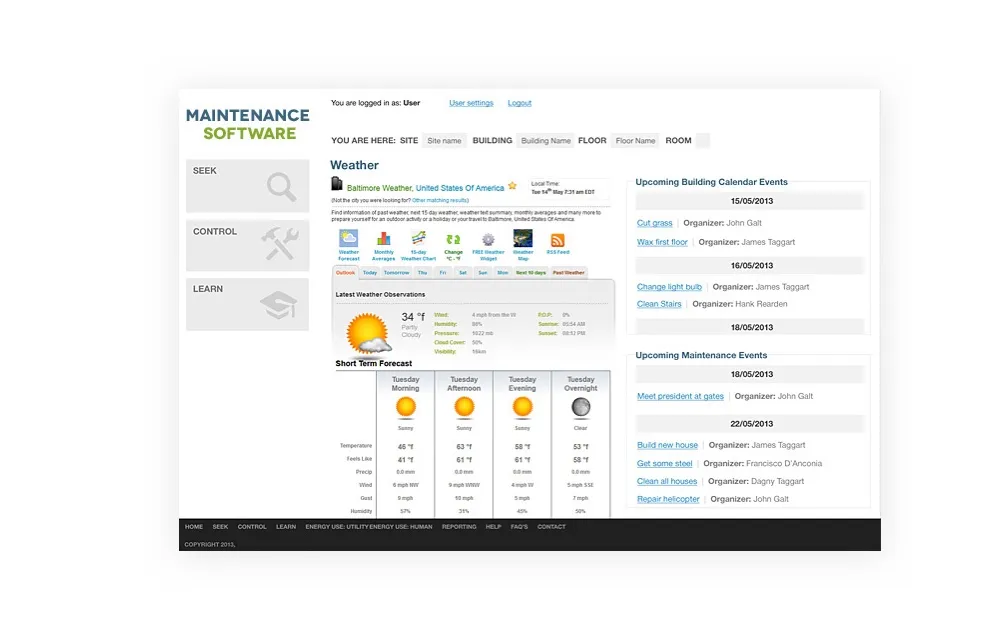Open the Change light bulb event
Viewport: 1000px width, 640px height.
[669, 287]
